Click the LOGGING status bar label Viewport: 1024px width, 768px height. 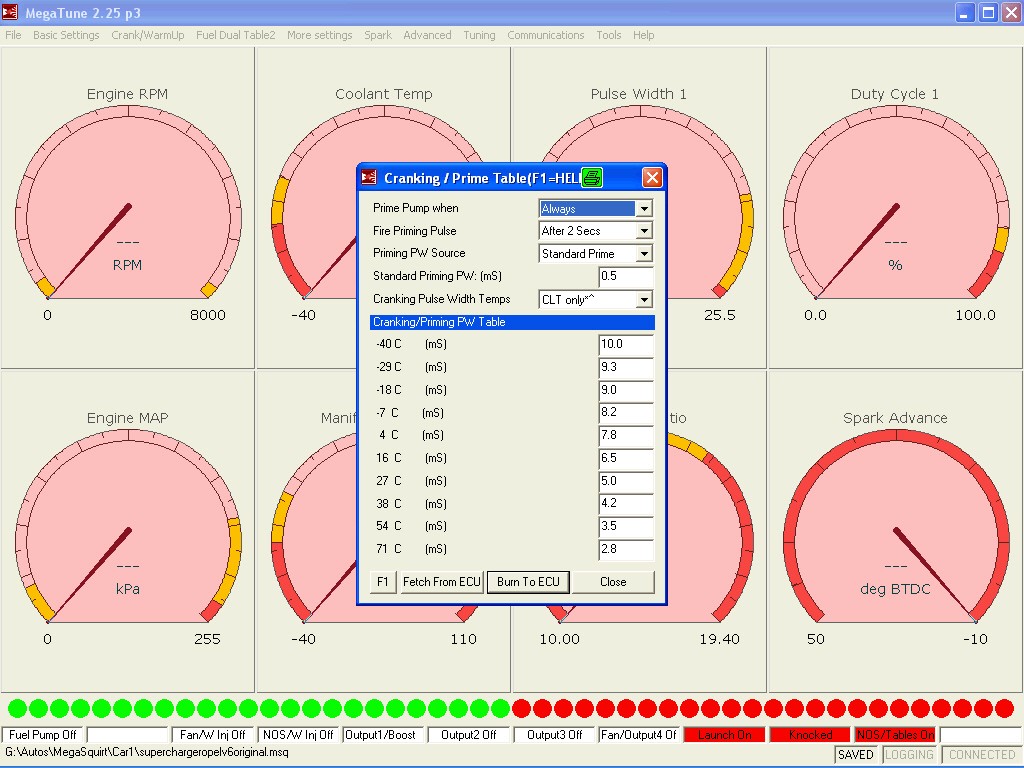[909, 754]
